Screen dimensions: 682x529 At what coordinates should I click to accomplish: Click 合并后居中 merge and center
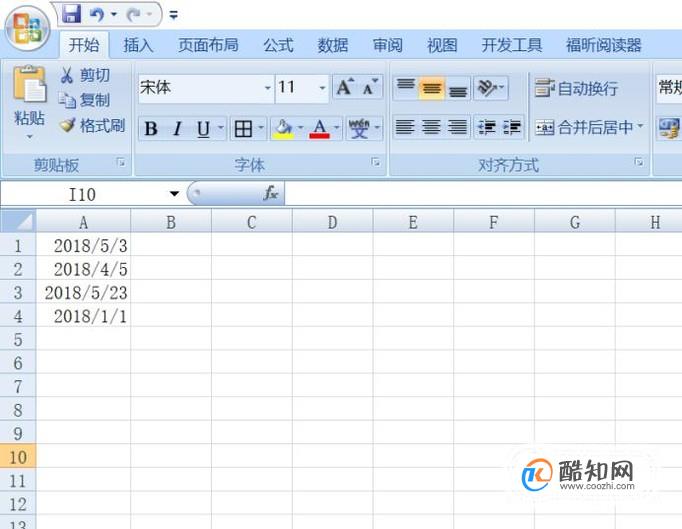(x=584, y=127)
